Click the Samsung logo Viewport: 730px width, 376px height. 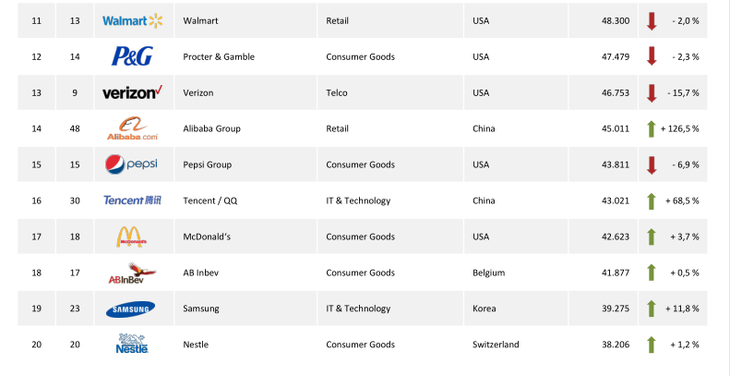click(x=130, y=309)
